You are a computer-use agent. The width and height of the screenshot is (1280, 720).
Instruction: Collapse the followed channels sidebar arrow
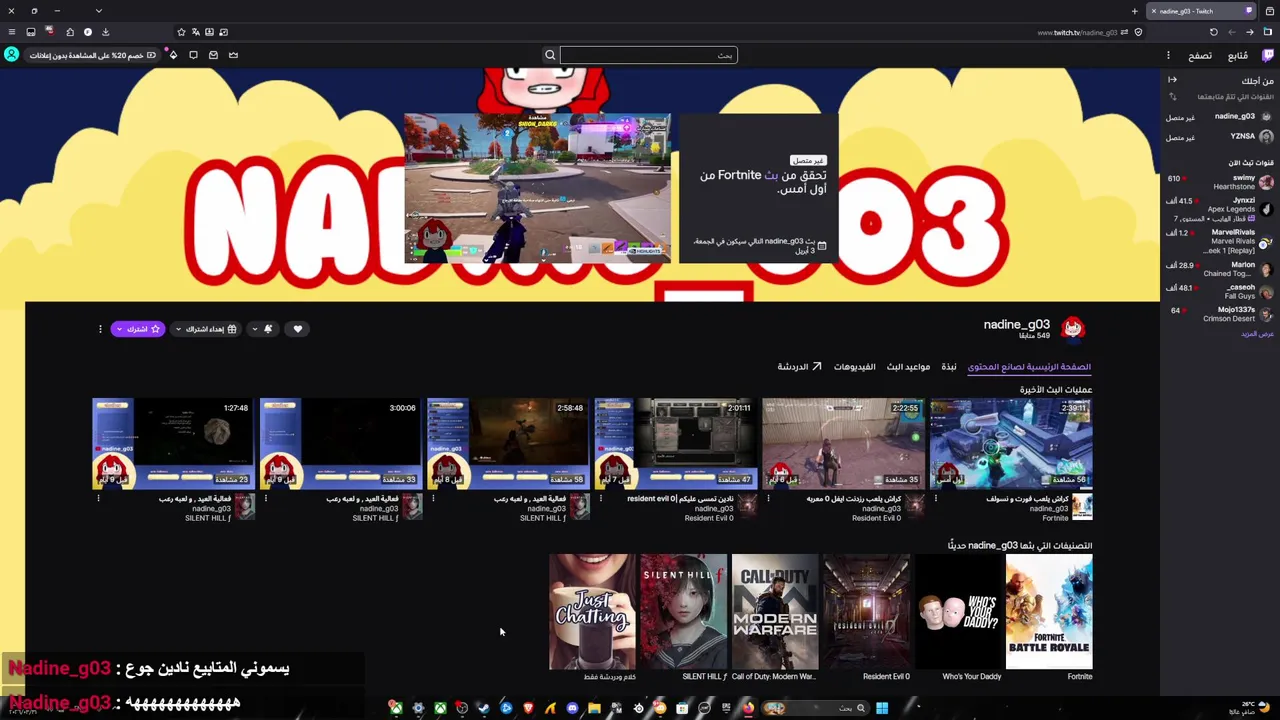click(x=1172, y=80)
